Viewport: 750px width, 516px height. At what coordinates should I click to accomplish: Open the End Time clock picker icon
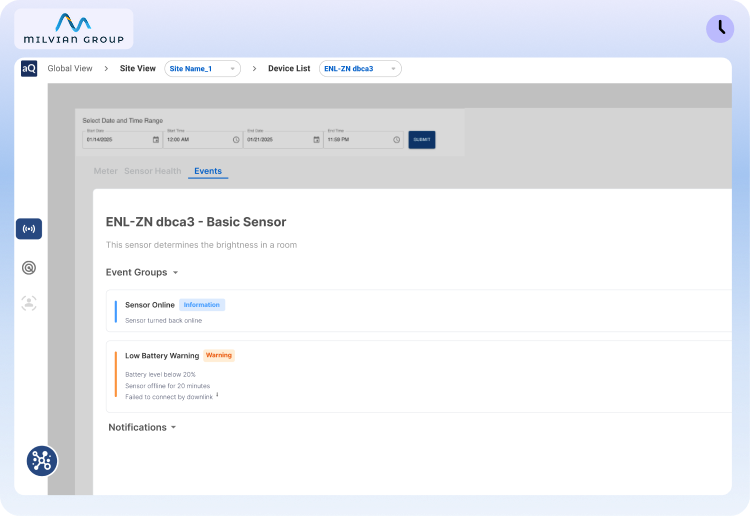tap(396, 140)
